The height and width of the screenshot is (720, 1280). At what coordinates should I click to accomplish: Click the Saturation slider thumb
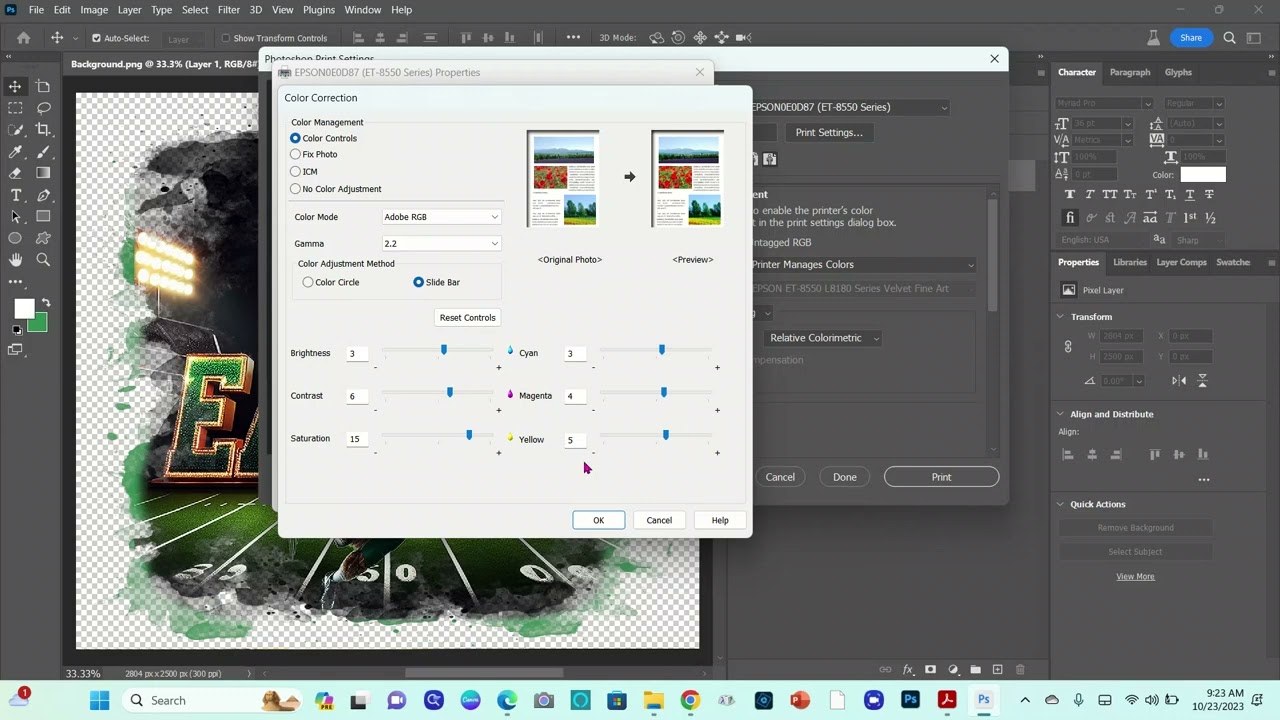469,435
